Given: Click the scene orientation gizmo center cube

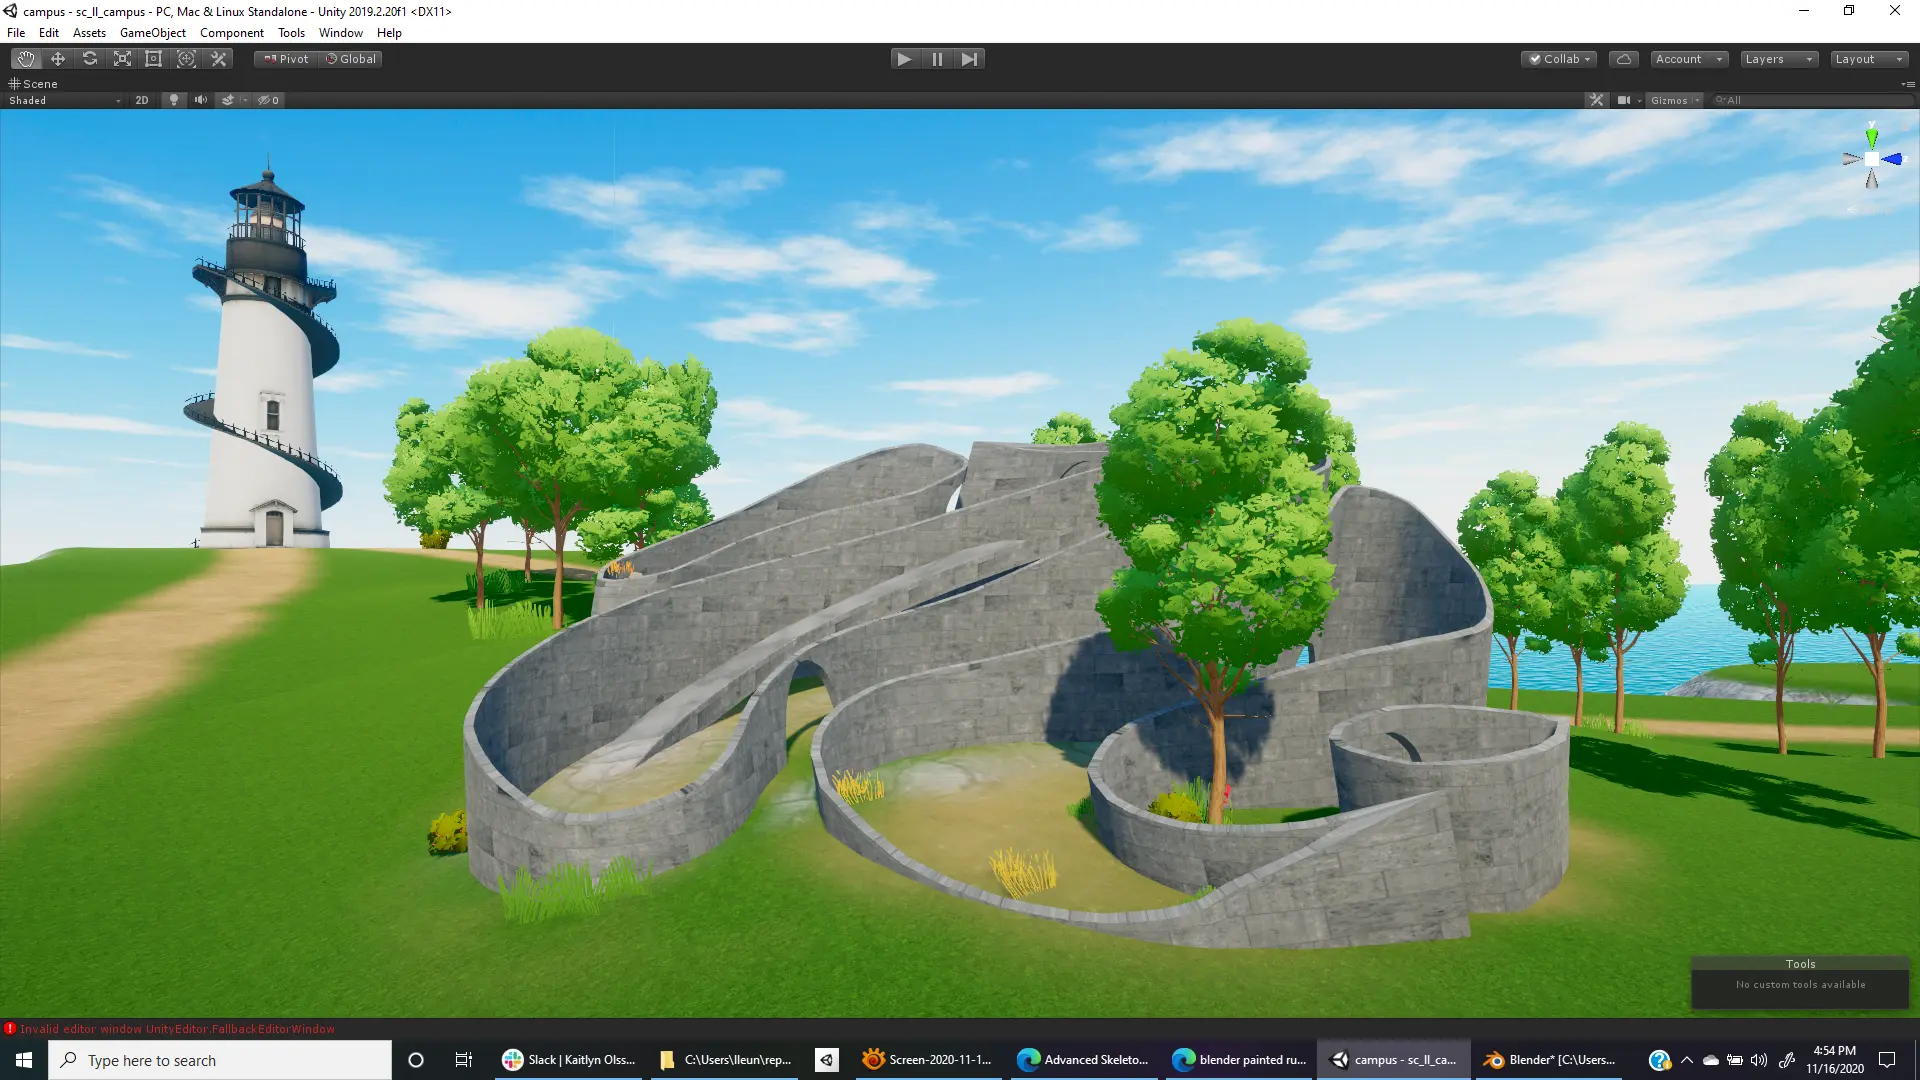Looking at the screenshot, I should (1871, 159).
